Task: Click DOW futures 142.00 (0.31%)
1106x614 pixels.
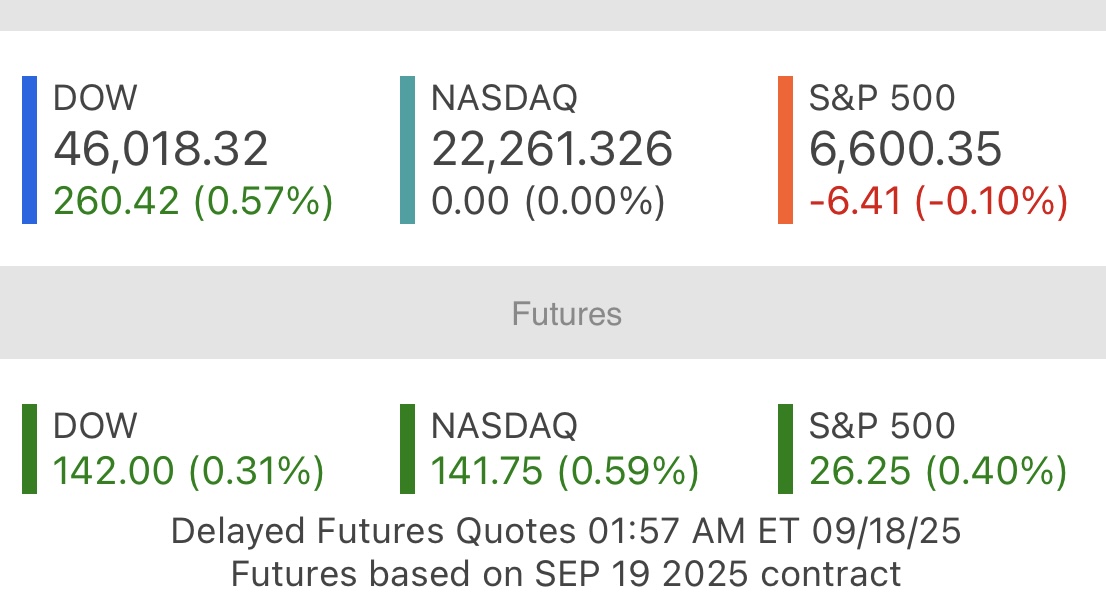Action: (x=189, y=471)
